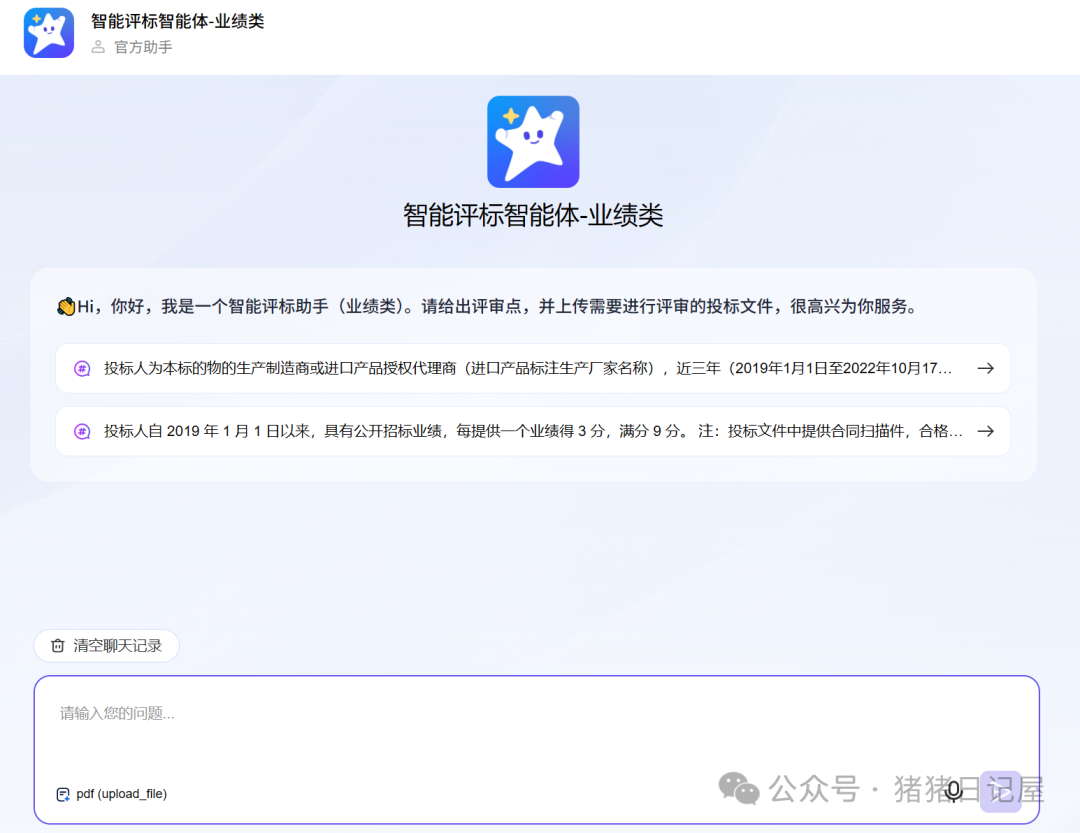The height and width of the screenshot is (833, 1080).
Task: Click the hashtag icon on the first suggestion card
Action: (x=81, y=368)
